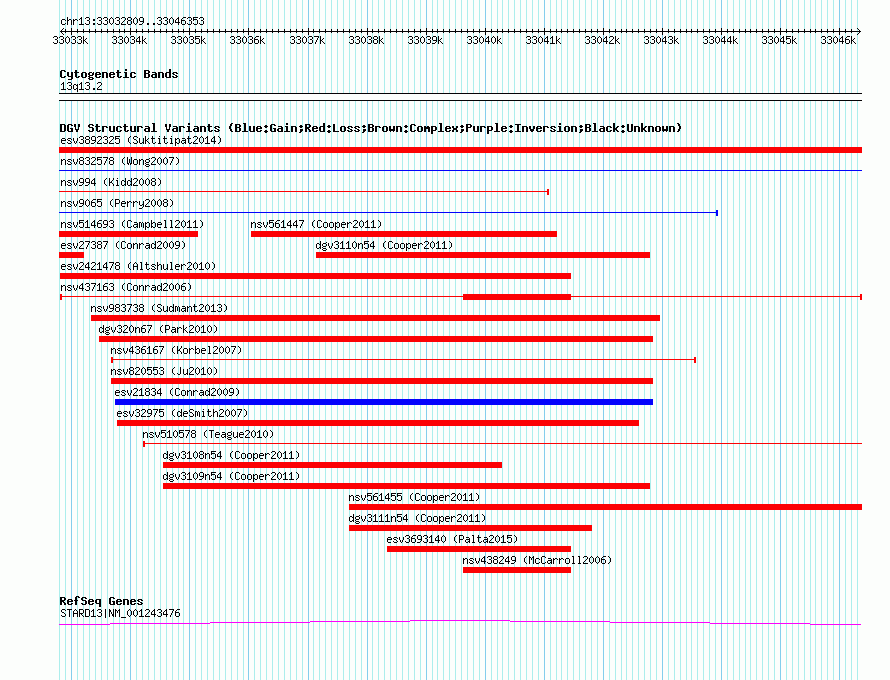The image size is (890, 680).
Task: Click the red nsv514693 loss bar
Action: [128, 234]
